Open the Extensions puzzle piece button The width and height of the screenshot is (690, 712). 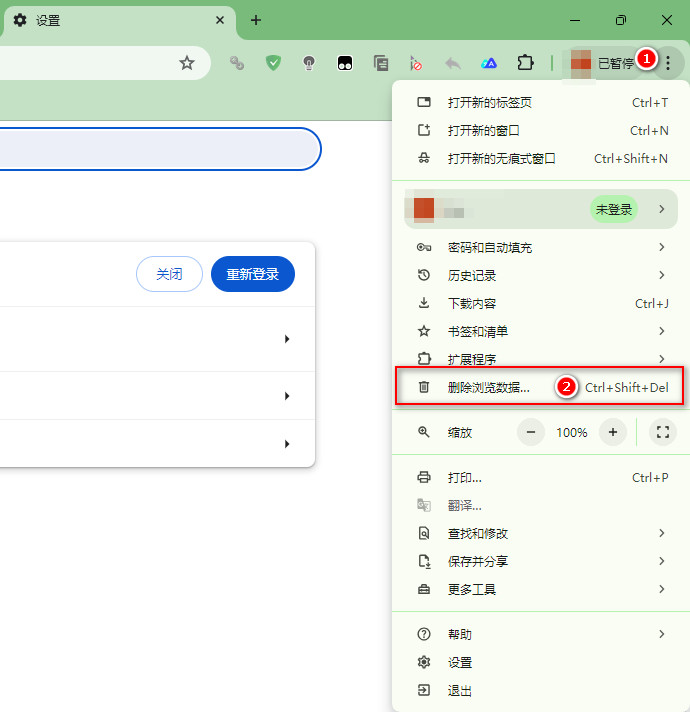click(x=525, y=63)
